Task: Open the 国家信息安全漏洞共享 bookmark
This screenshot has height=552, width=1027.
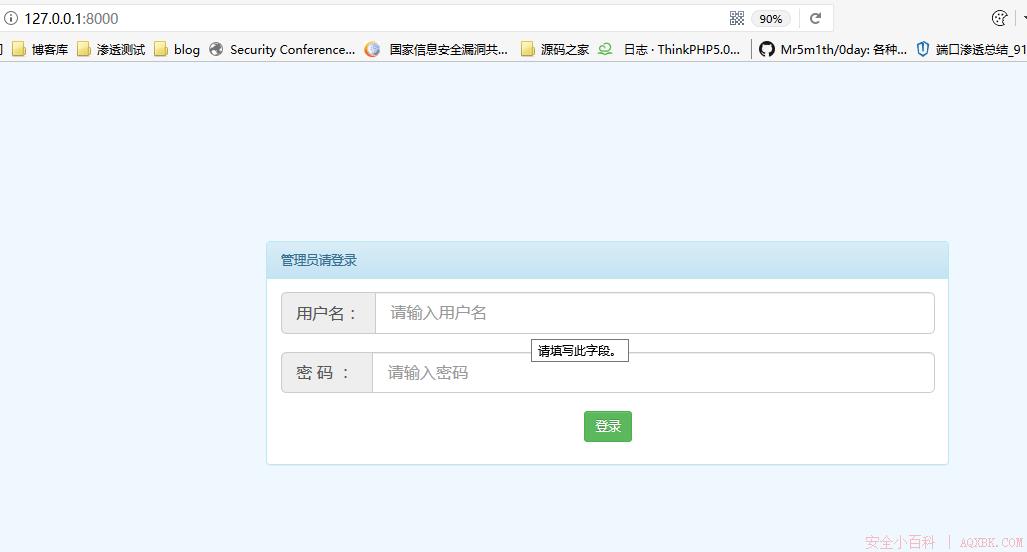Action: [437, 49]
